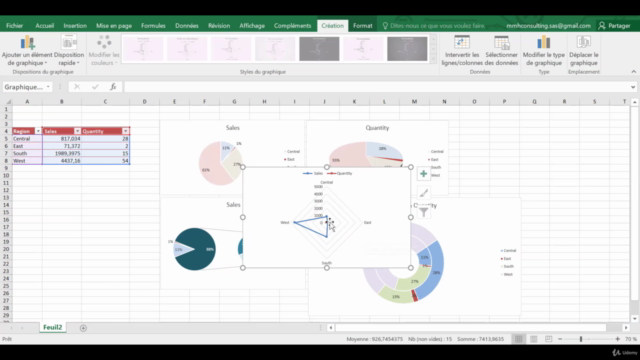The width and height of the screenshot is (640, 360).
Task: Click Déplacer le graphique icon
Action: [584, 42]
